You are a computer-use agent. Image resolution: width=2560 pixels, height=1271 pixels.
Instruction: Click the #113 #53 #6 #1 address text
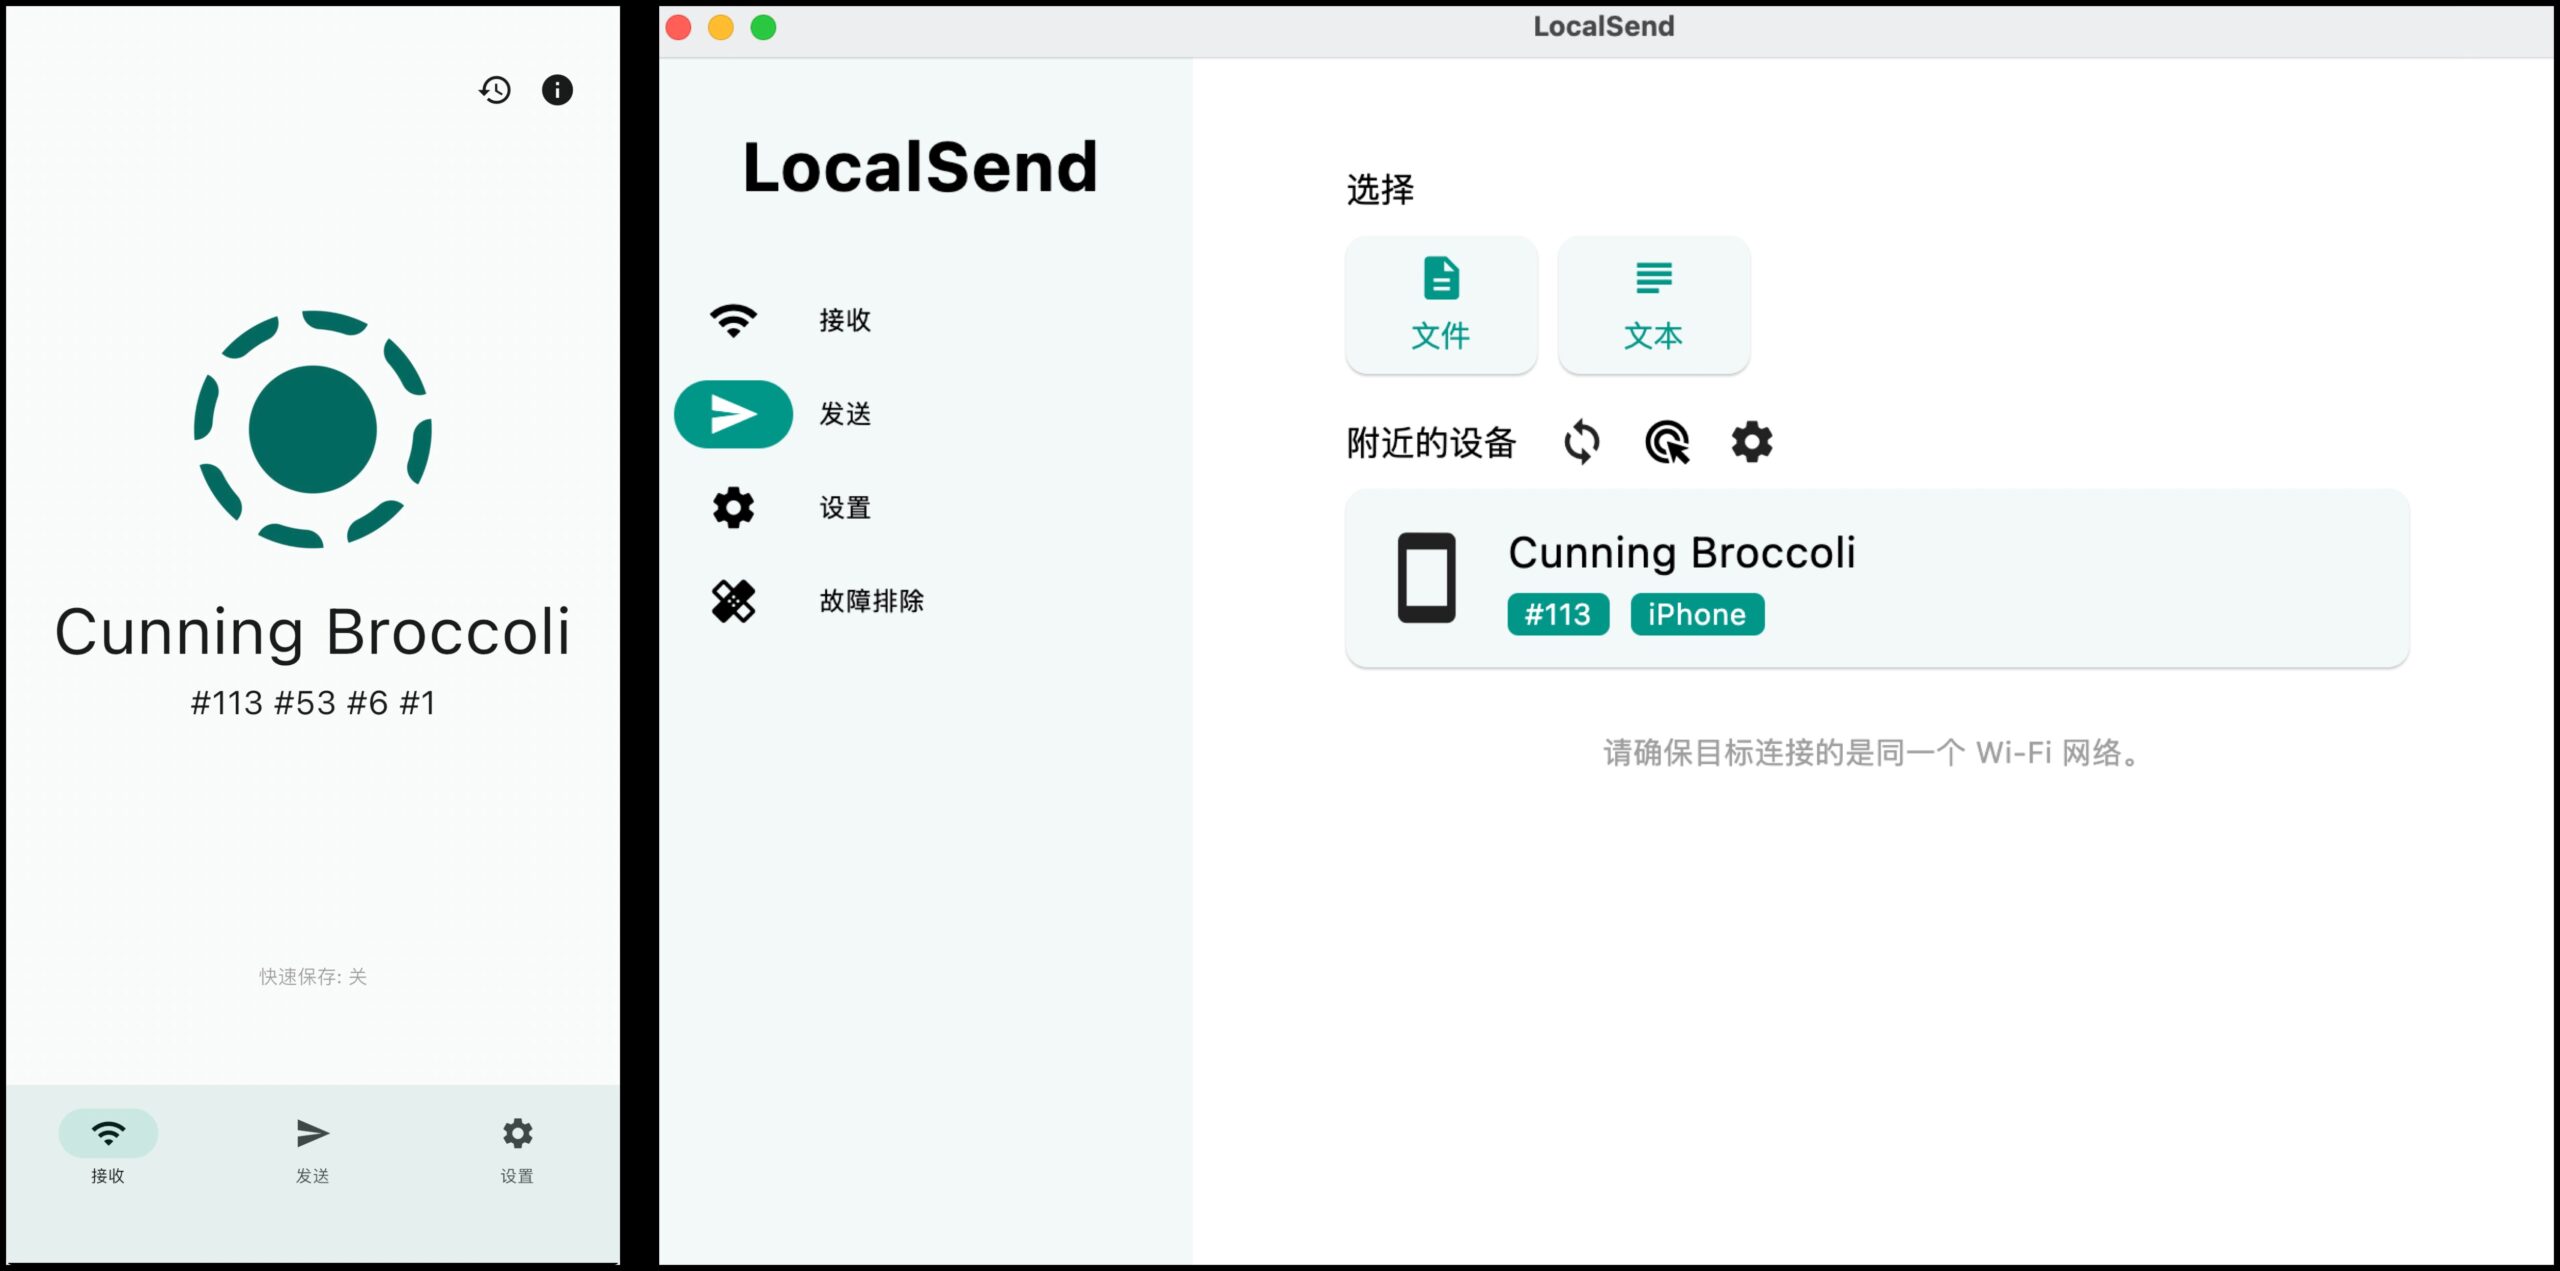[x=313, y=703]
